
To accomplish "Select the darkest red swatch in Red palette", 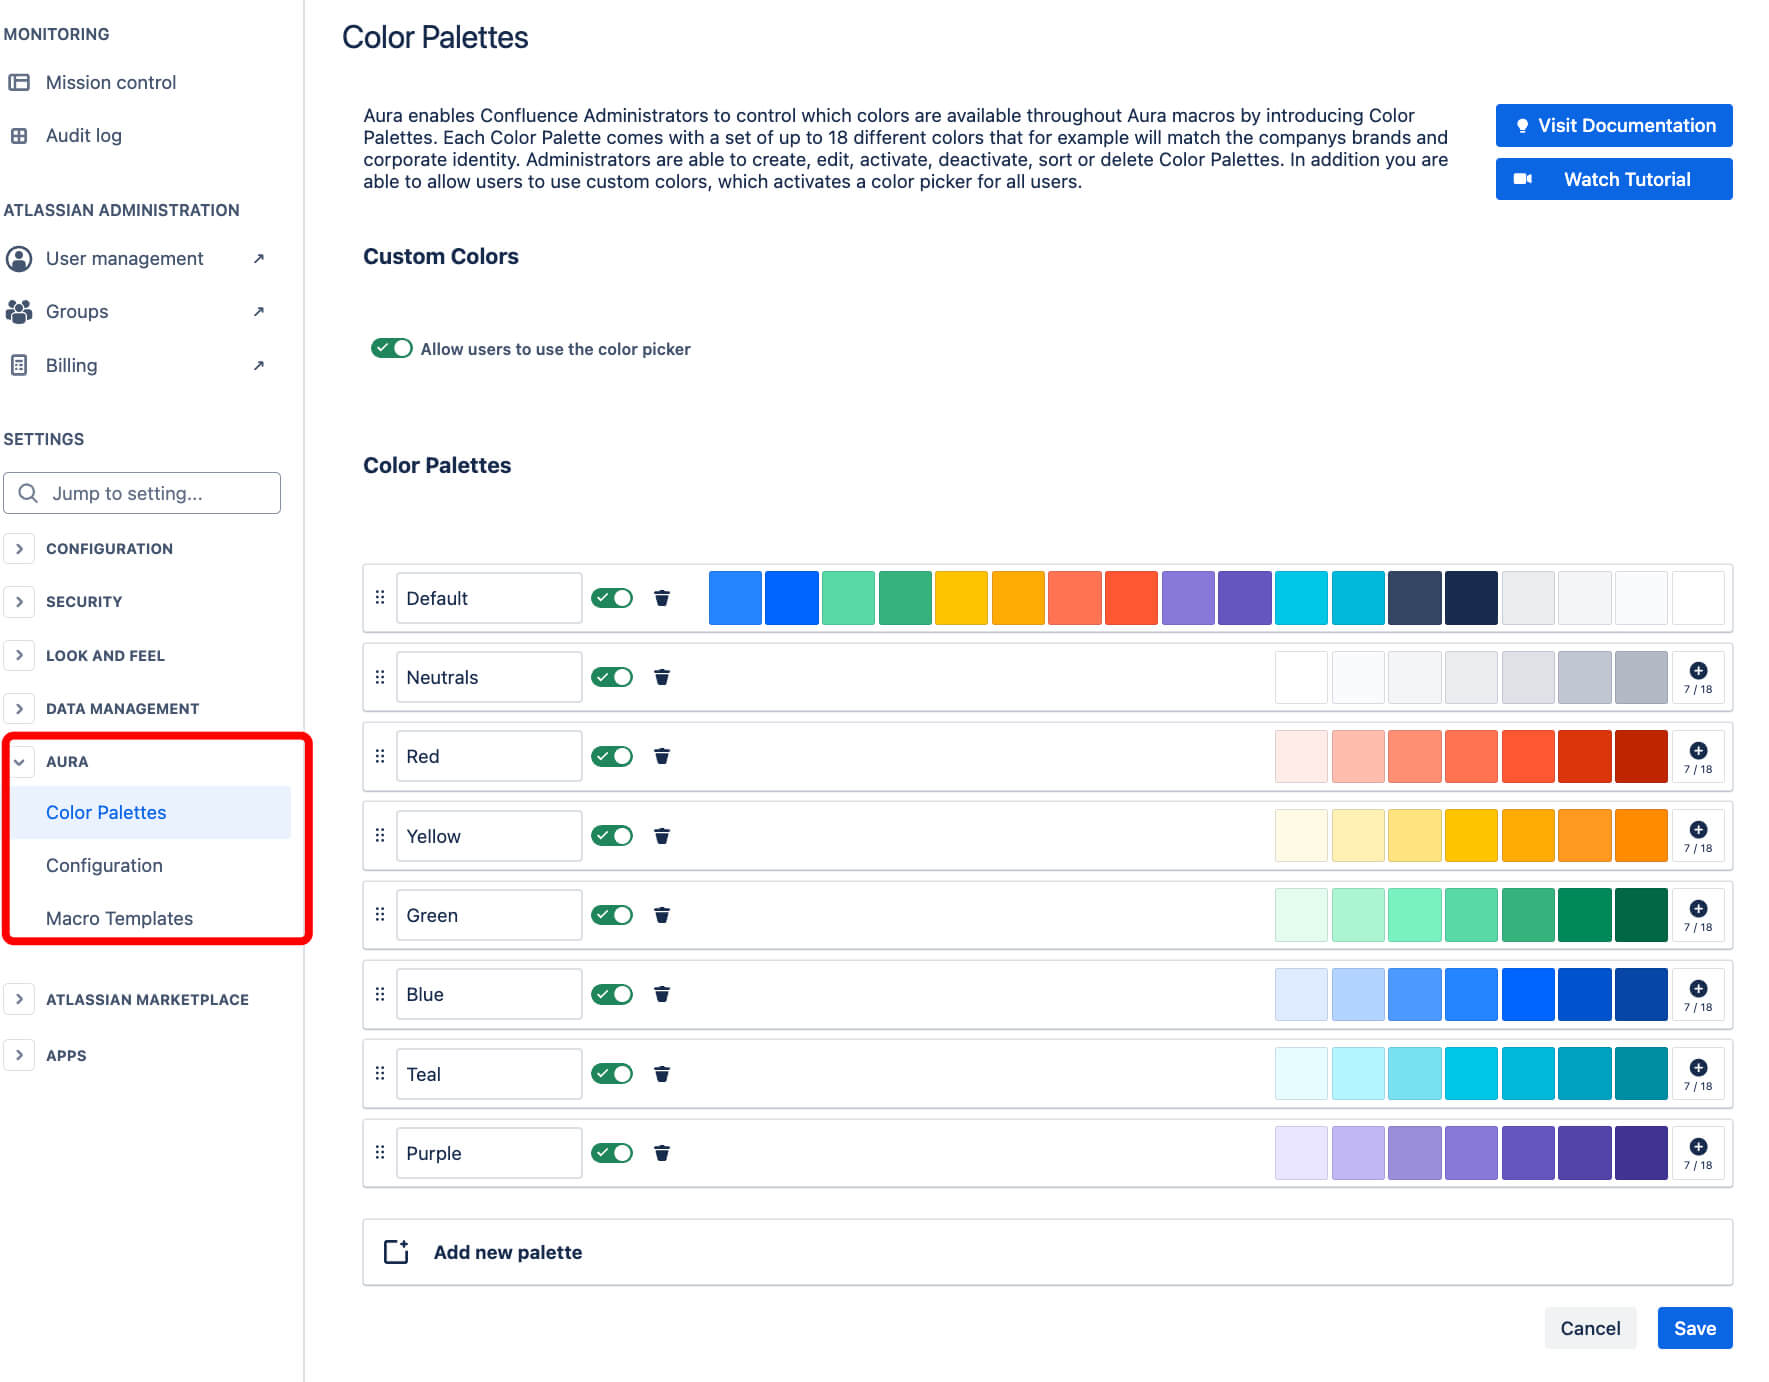I will (1640, 755).
